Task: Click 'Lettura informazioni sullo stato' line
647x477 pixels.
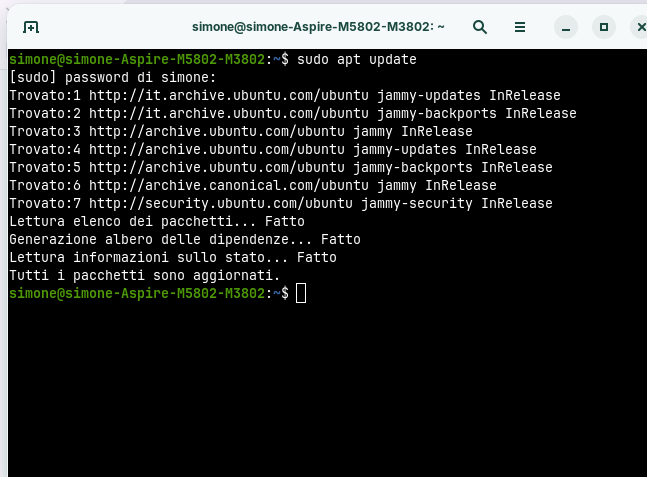Action: click(x=173, y=257)
